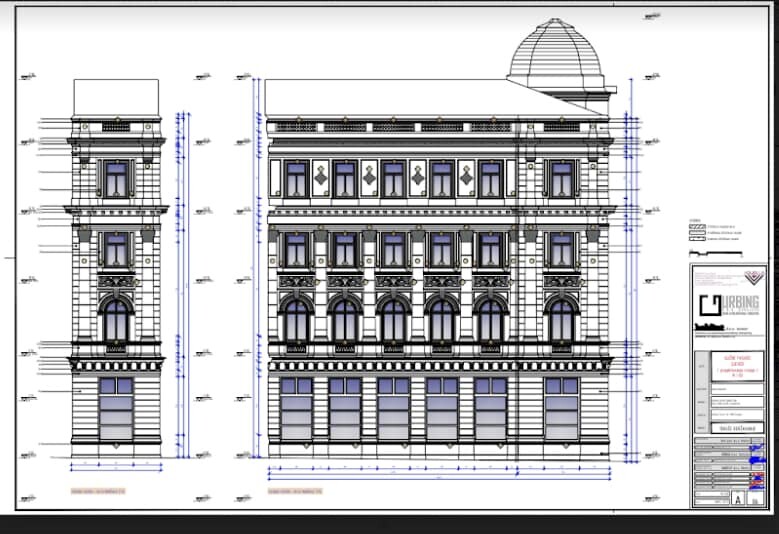Viewport: 779px width, 534px height.
Task: Select the first hatch swatch in the legend
Action: [x=697, y=227]
